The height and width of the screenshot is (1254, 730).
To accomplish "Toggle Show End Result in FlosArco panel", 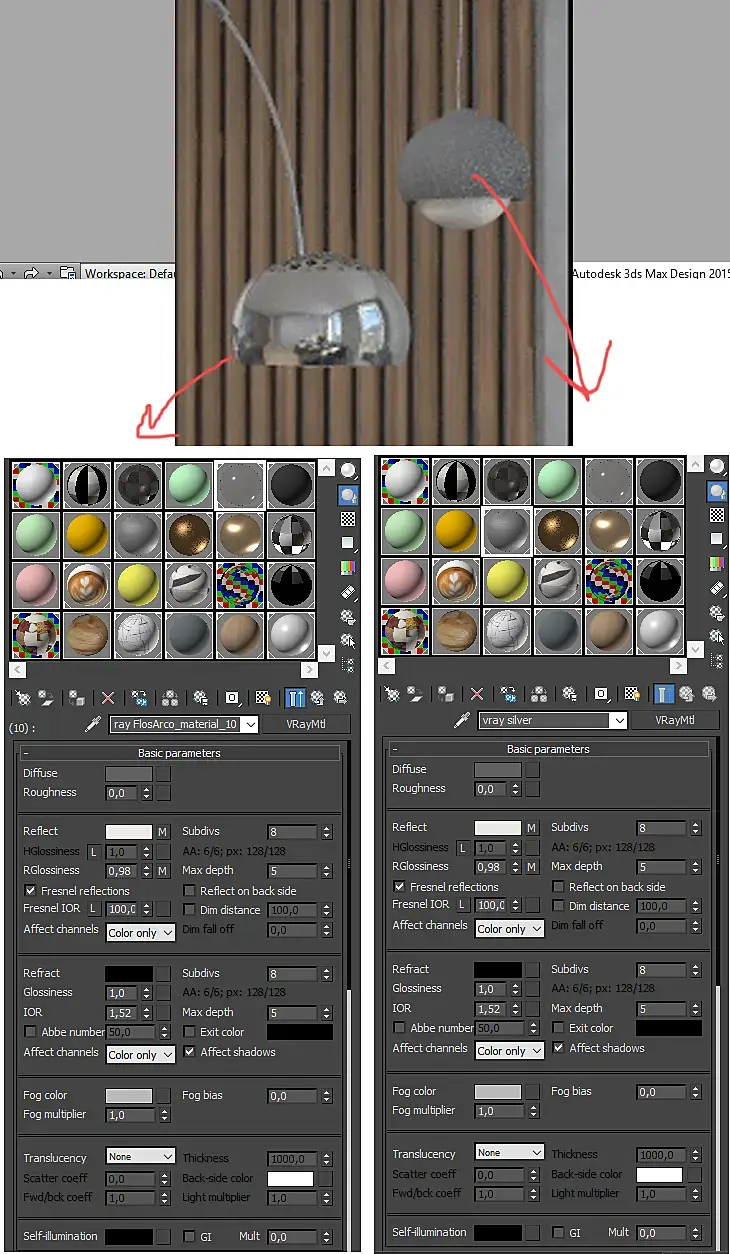I will tap(295, 698).
